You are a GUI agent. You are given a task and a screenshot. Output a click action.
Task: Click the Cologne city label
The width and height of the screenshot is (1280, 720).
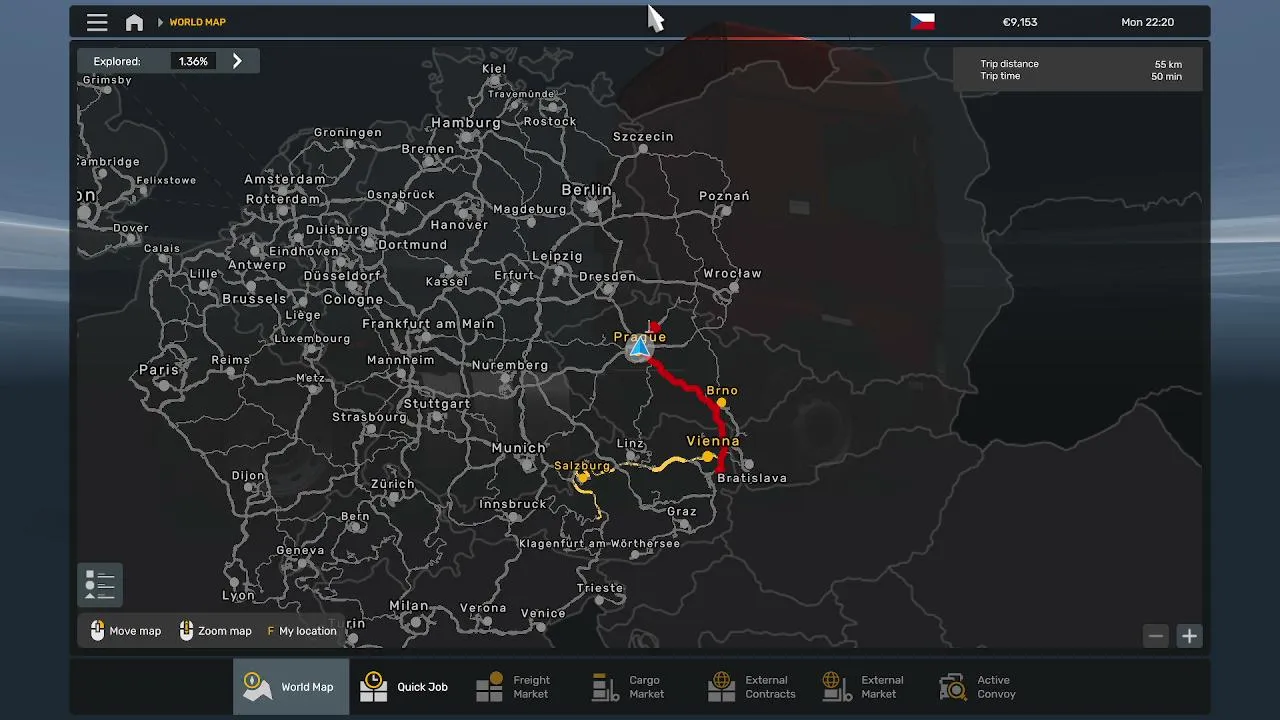click(353, 300)
